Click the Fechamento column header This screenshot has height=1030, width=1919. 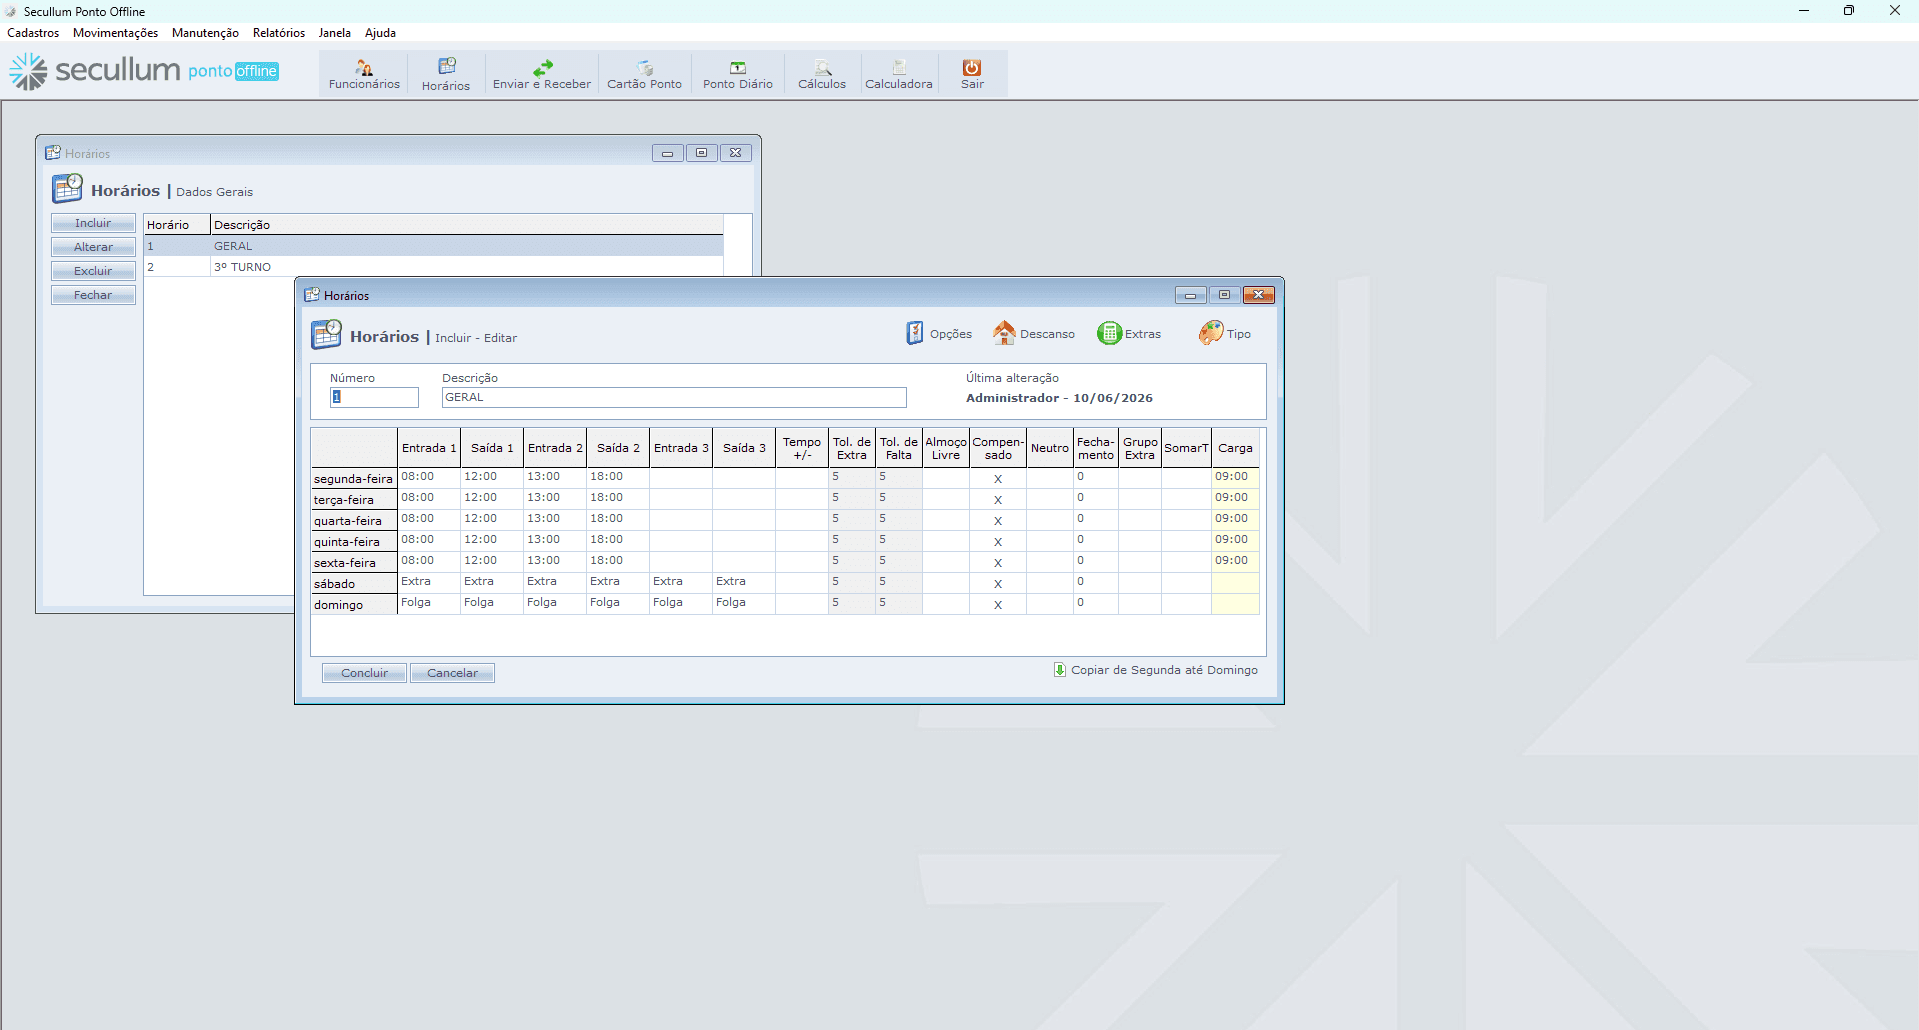tap(1096, 448)
